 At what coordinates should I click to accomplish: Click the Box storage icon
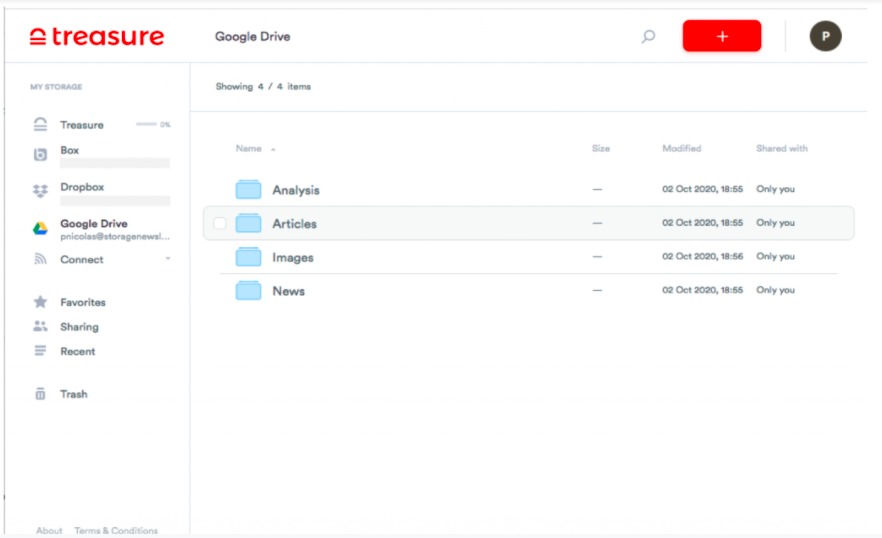tap(40, 154)
